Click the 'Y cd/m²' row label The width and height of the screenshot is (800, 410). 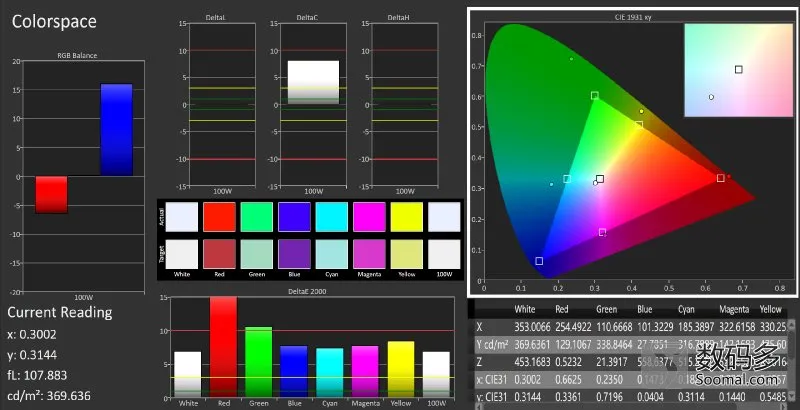[492, 345]
